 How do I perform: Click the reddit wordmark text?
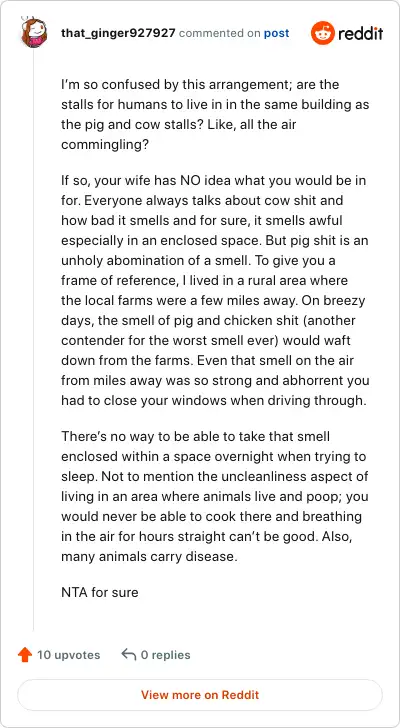click(361, 33)
